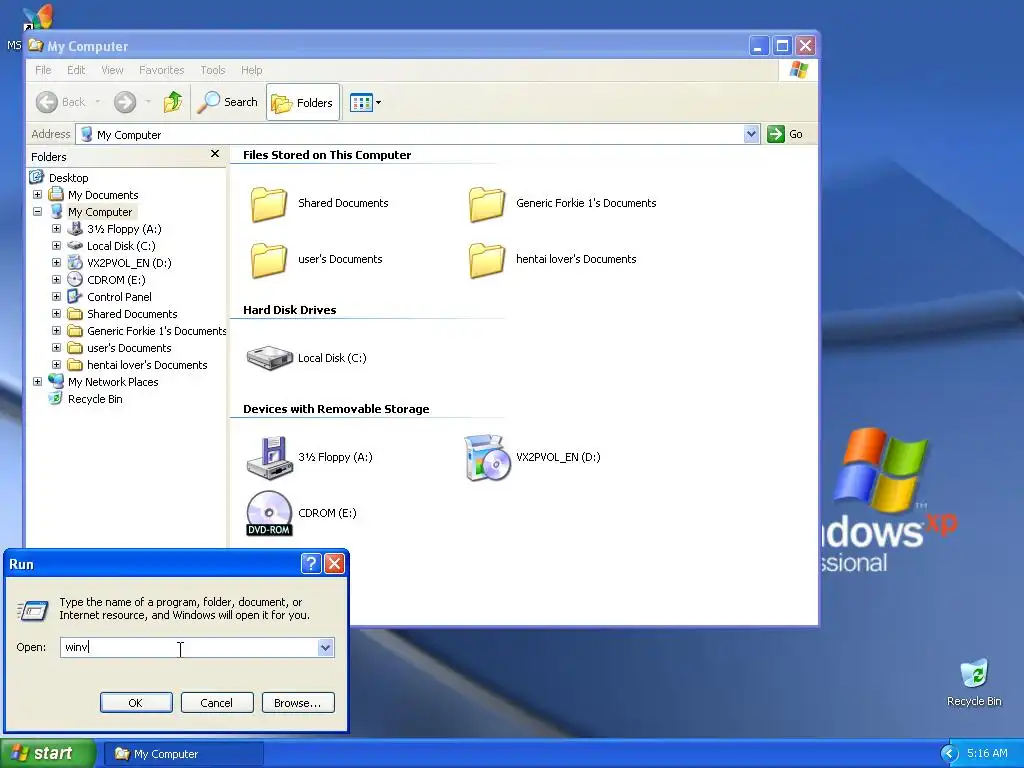Click the Start button
The height and width of the screenshot is (768, 1024).
(x=47, y=753)
